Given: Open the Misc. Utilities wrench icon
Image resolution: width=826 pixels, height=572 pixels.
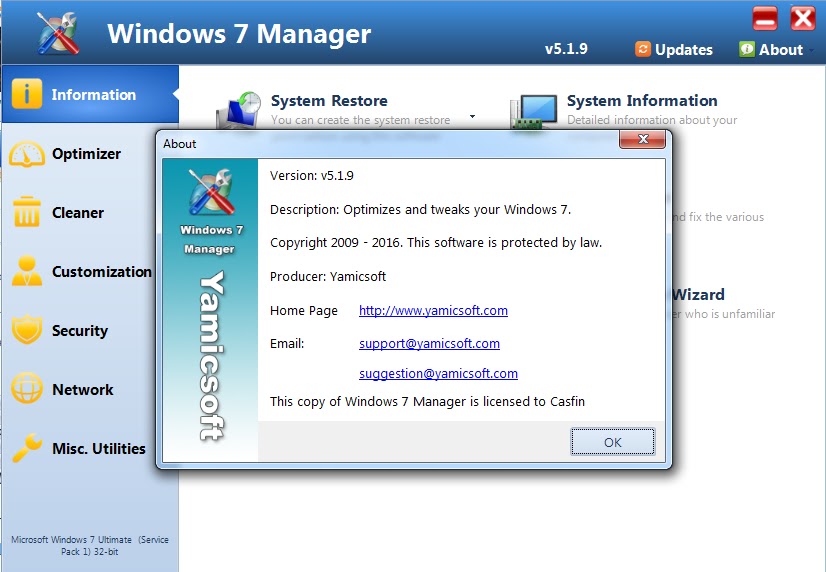Looking at the screenshot, I should pos(26,448).
